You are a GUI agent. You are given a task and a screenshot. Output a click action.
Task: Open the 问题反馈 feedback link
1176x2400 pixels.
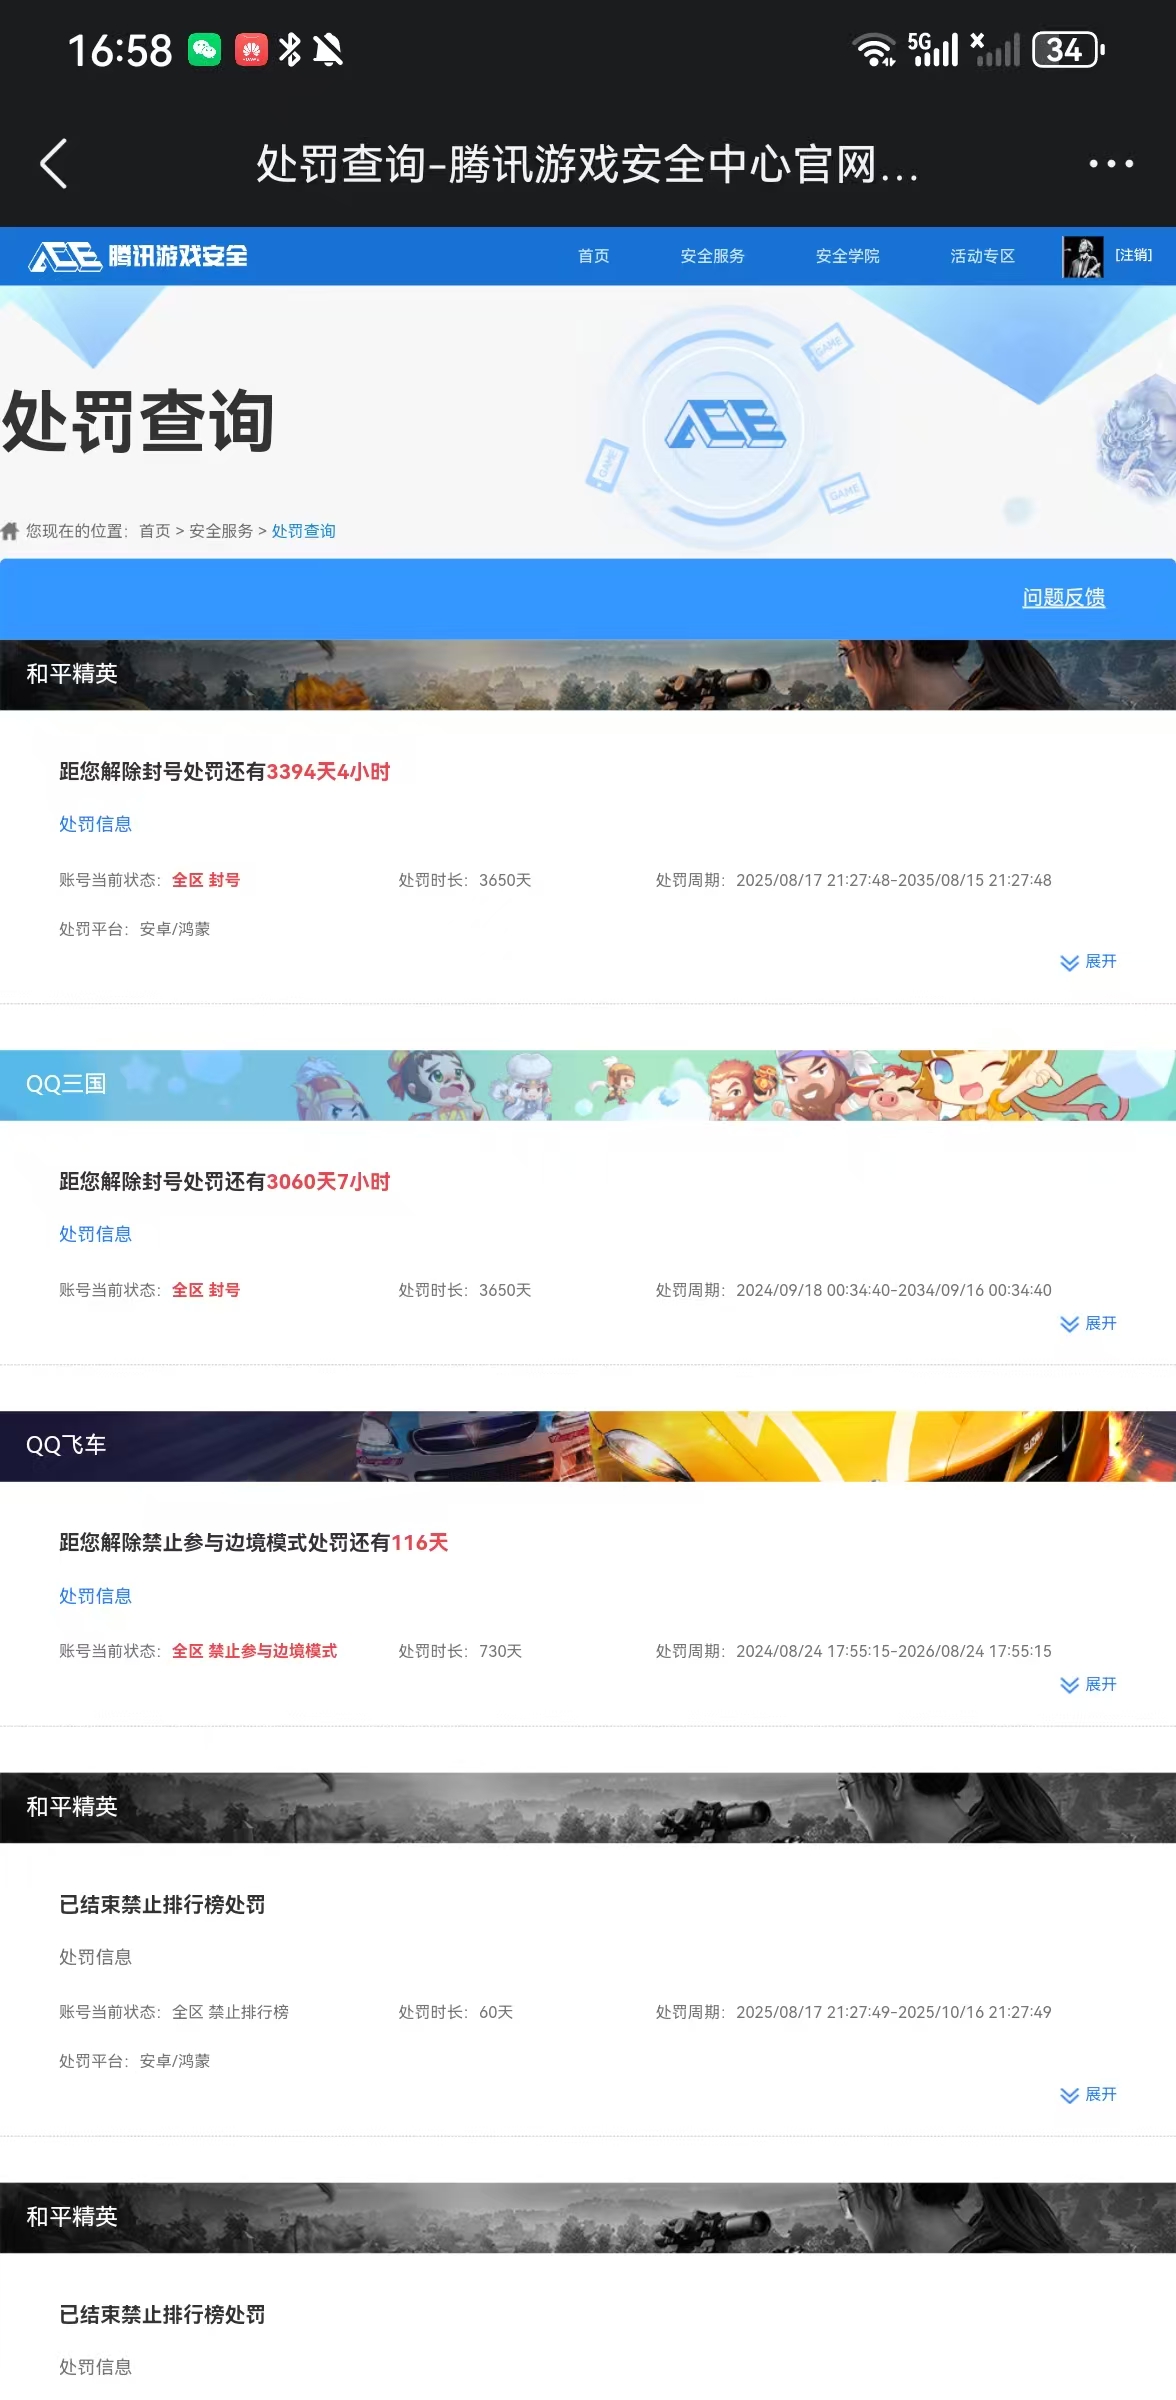1064,598
